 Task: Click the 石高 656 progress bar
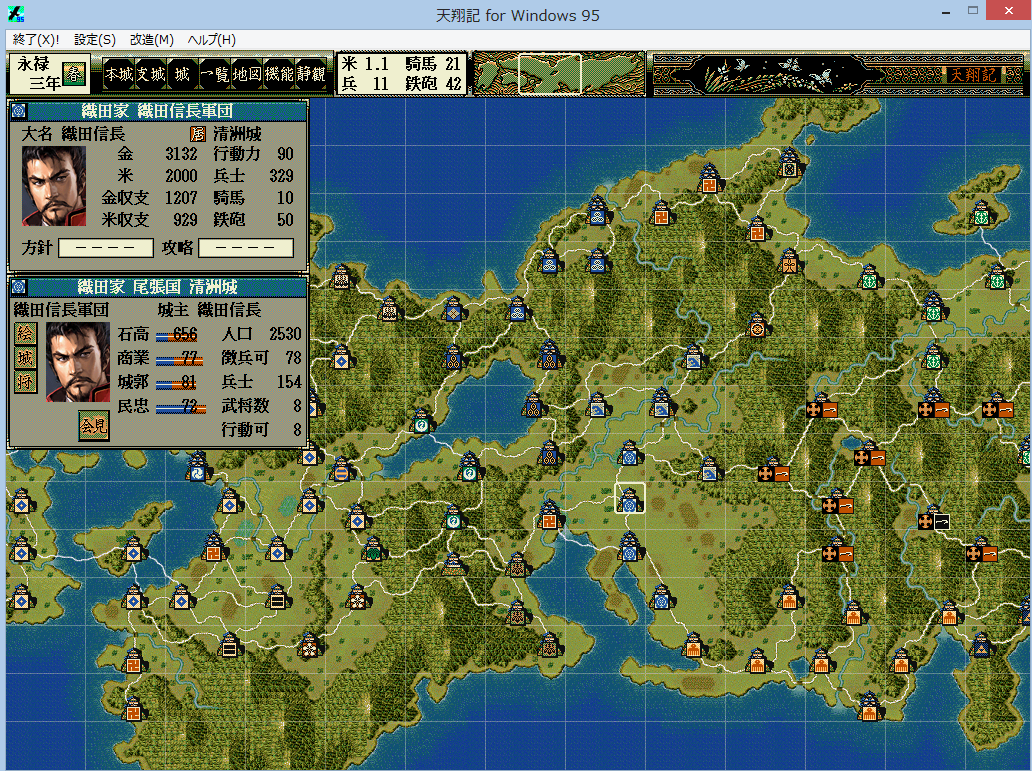coord(179,334)
